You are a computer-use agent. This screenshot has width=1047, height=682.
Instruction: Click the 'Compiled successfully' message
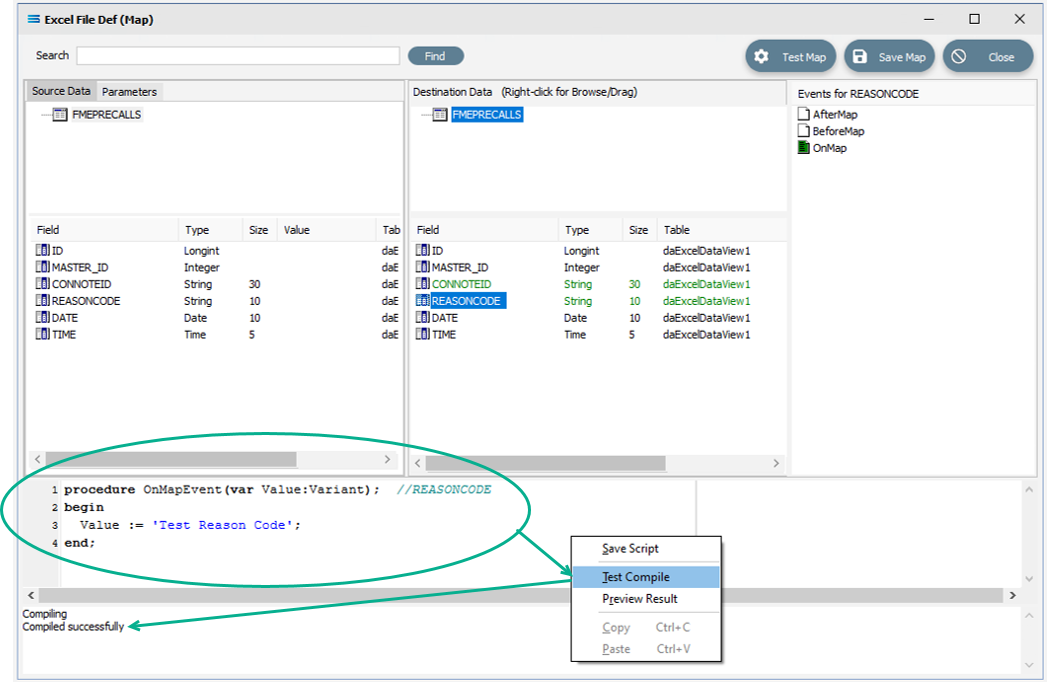click(73, 627)
